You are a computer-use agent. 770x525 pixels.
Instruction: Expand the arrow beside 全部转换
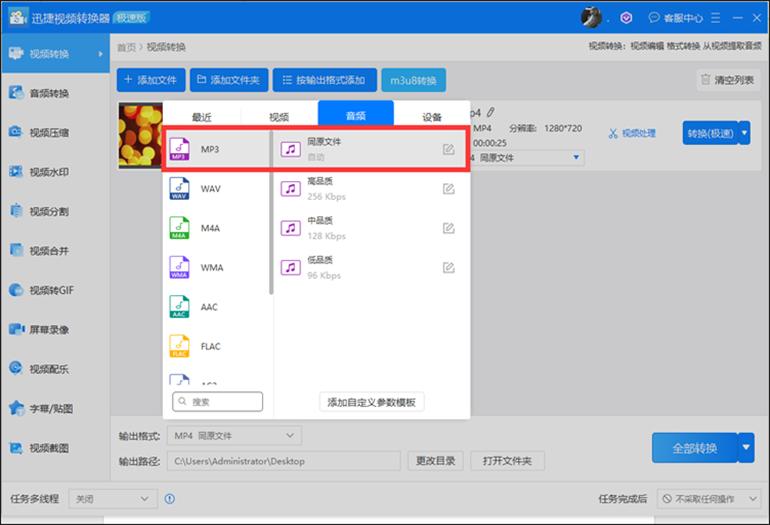[746, 447]
